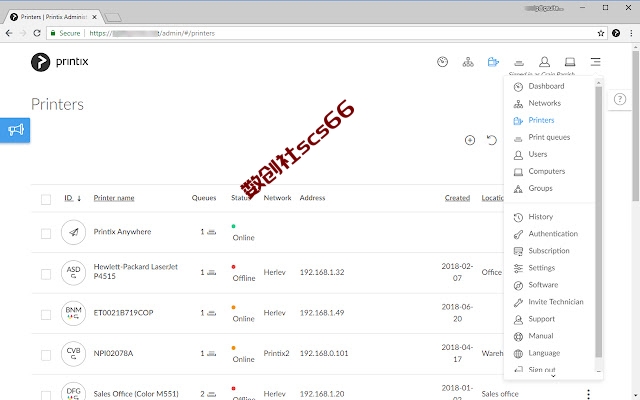Click the CVB printer ID badge
640x400 pixels.
tap(73, 353)
